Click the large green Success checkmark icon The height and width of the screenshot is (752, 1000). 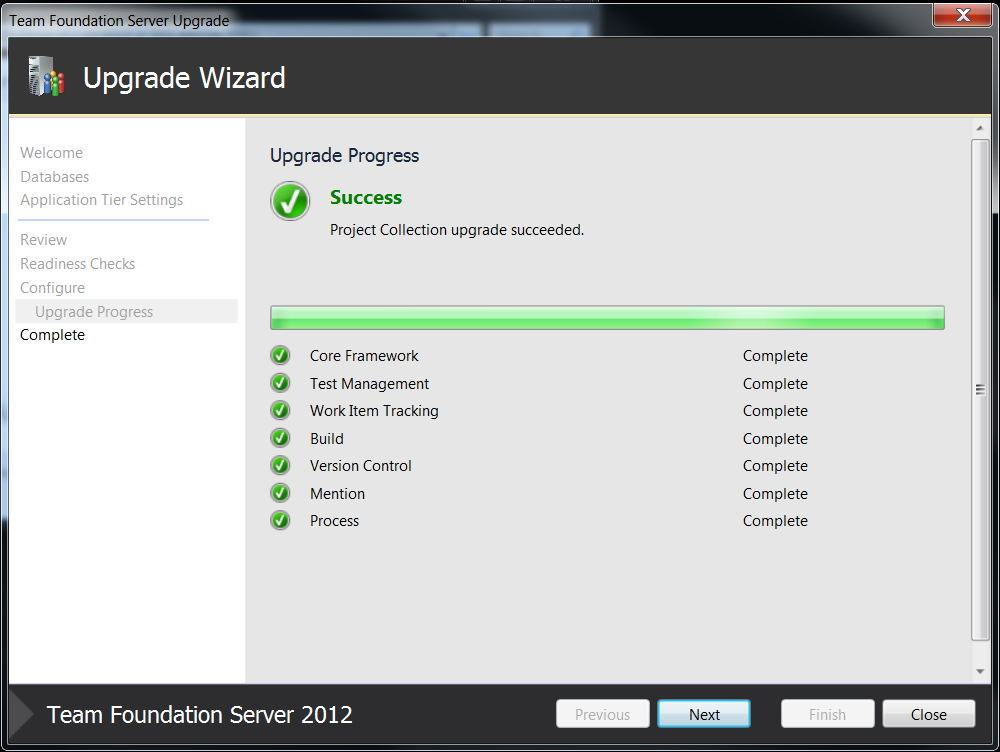pyautogui.click(x=290, y=201)
